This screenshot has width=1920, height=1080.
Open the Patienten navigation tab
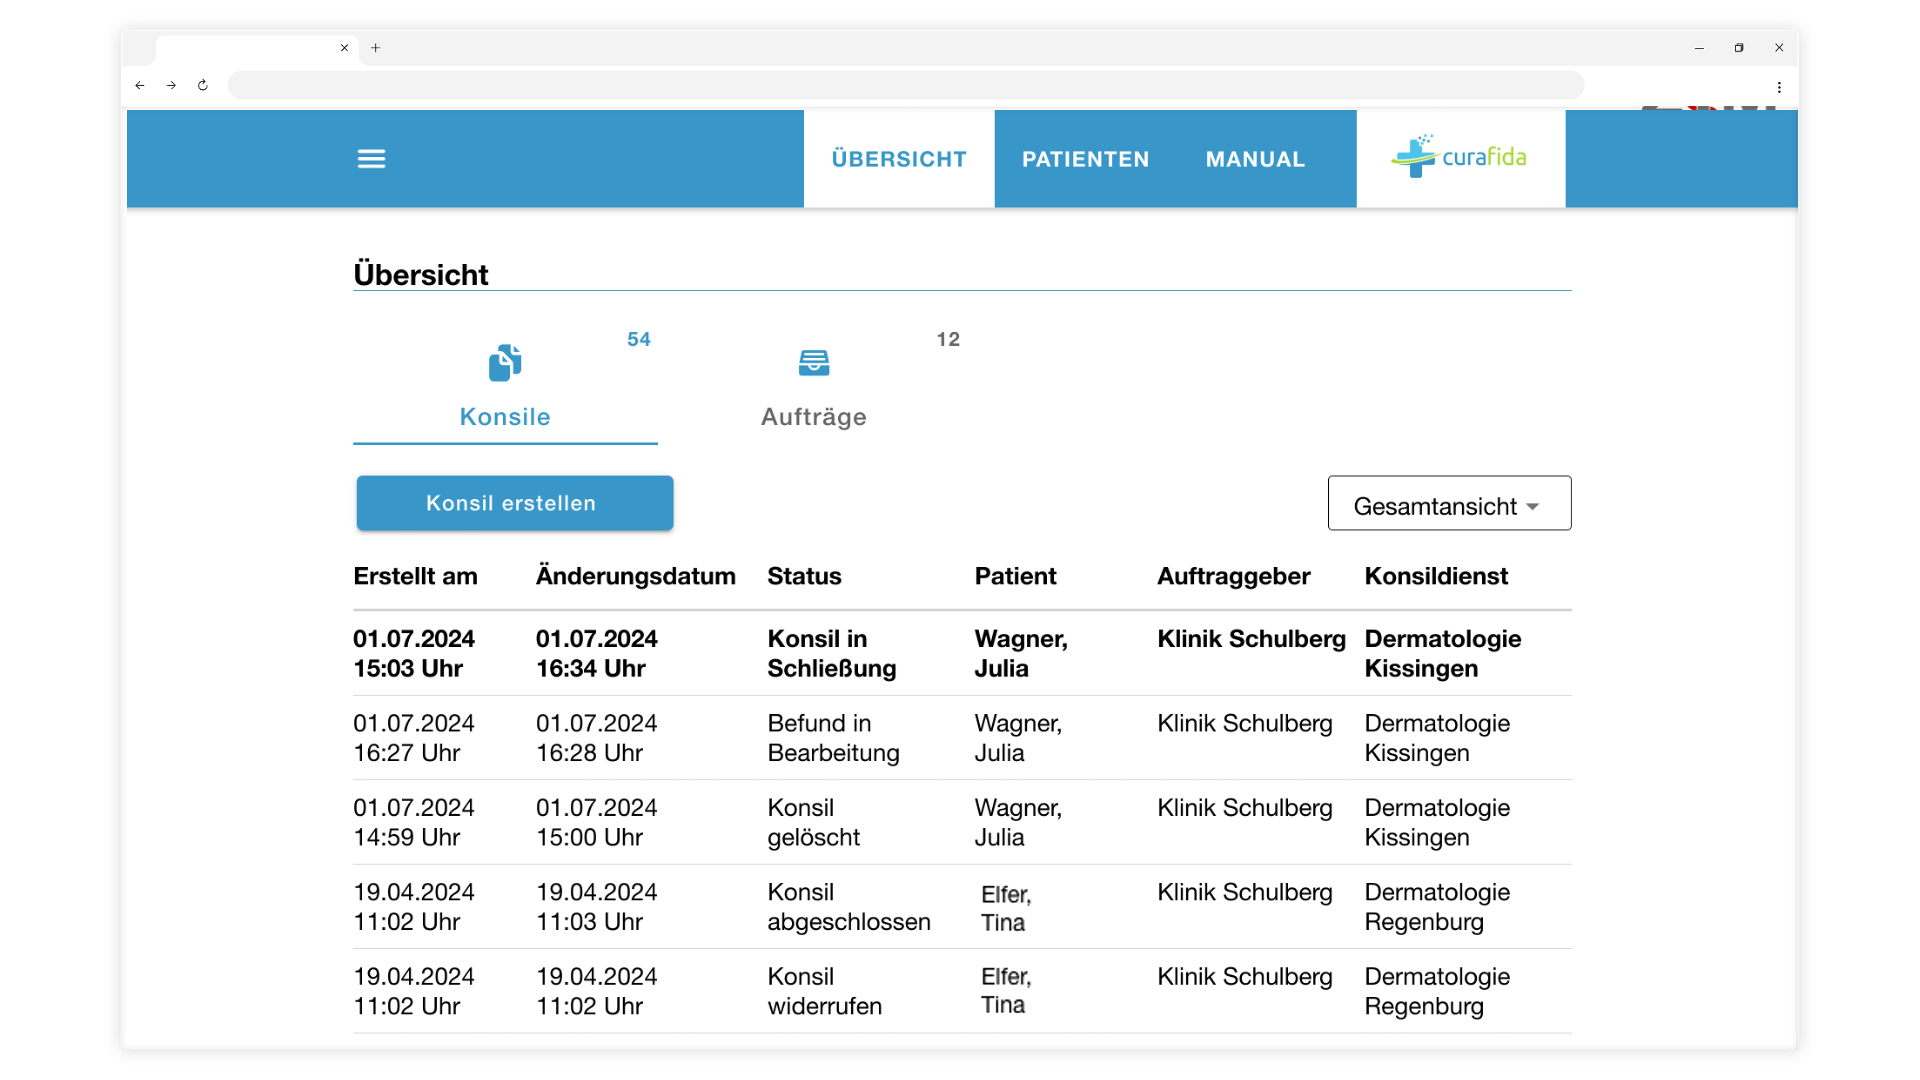tap(1085, 159)
